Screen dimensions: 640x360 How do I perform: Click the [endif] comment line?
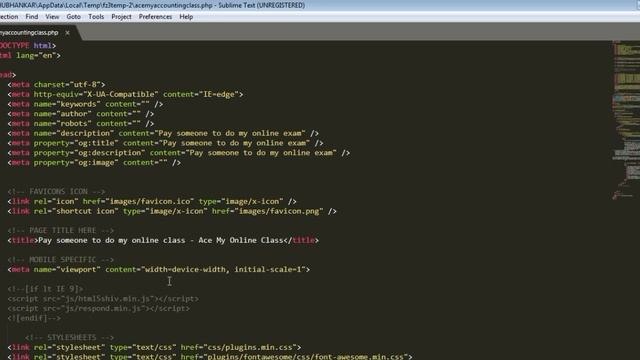(x=34, y=318)
